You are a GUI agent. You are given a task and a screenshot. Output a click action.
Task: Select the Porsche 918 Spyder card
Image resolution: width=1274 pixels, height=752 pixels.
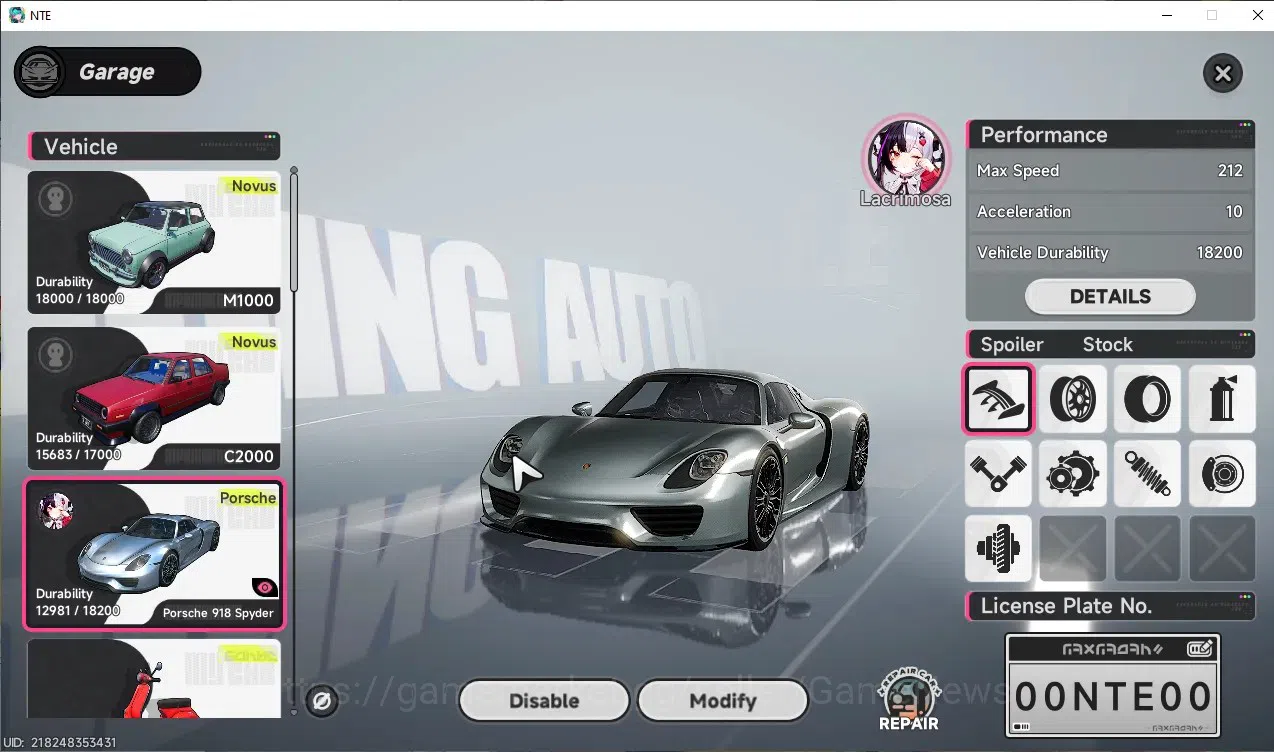click(153, 555)
